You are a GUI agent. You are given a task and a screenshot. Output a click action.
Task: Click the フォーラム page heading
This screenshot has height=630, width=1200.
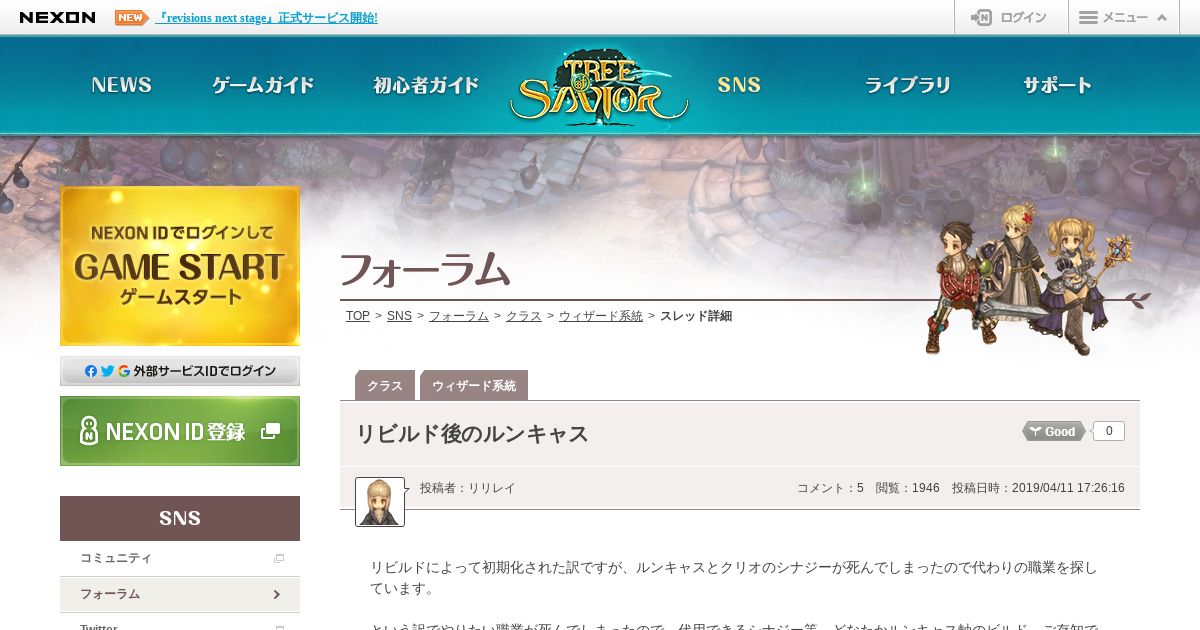425,269
